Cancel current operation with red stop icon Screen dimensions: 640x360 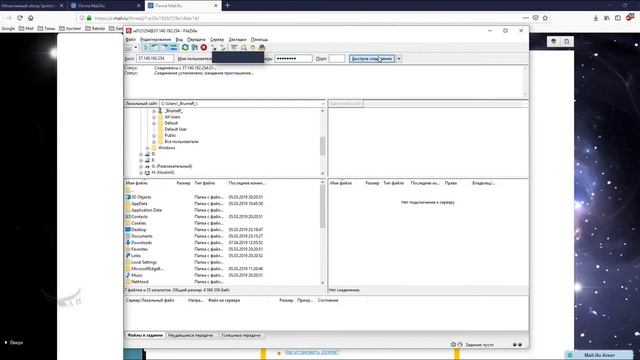coord(204,48)
